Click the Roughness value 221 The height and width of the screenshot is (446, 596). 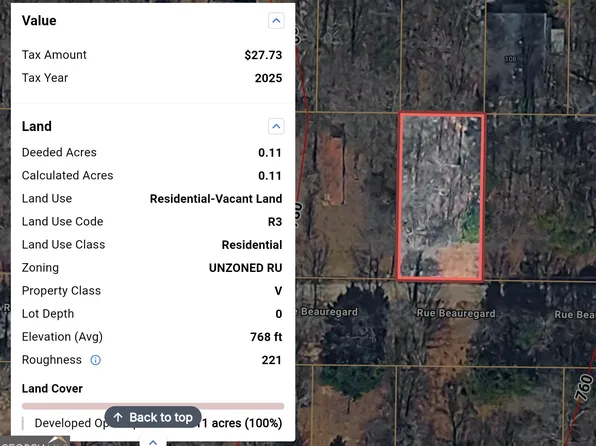tap(271, 360)
